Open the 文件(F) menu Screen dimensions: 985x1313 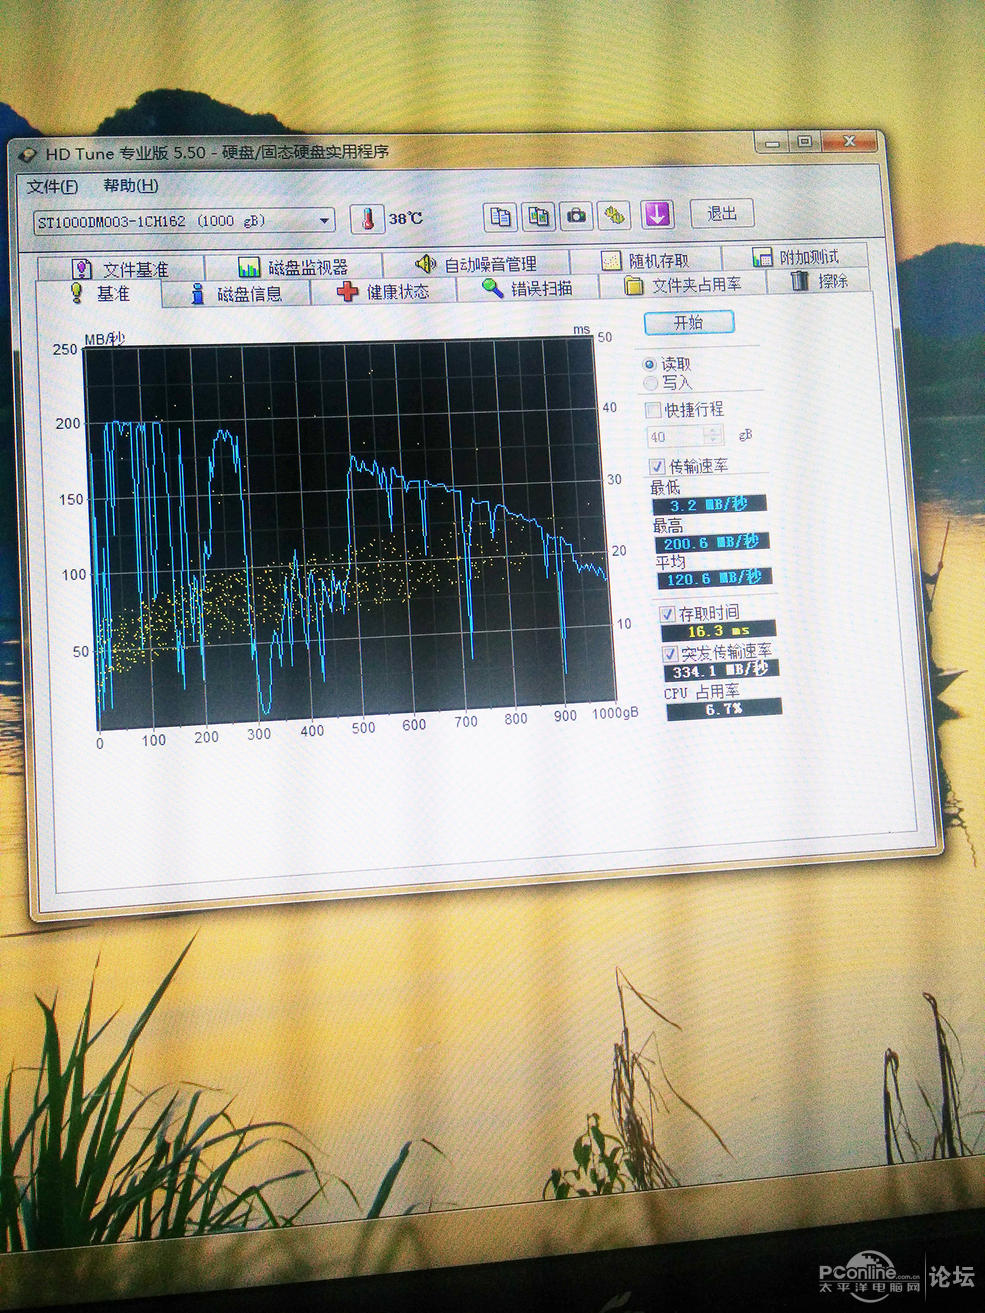click(x=52, y=187)
